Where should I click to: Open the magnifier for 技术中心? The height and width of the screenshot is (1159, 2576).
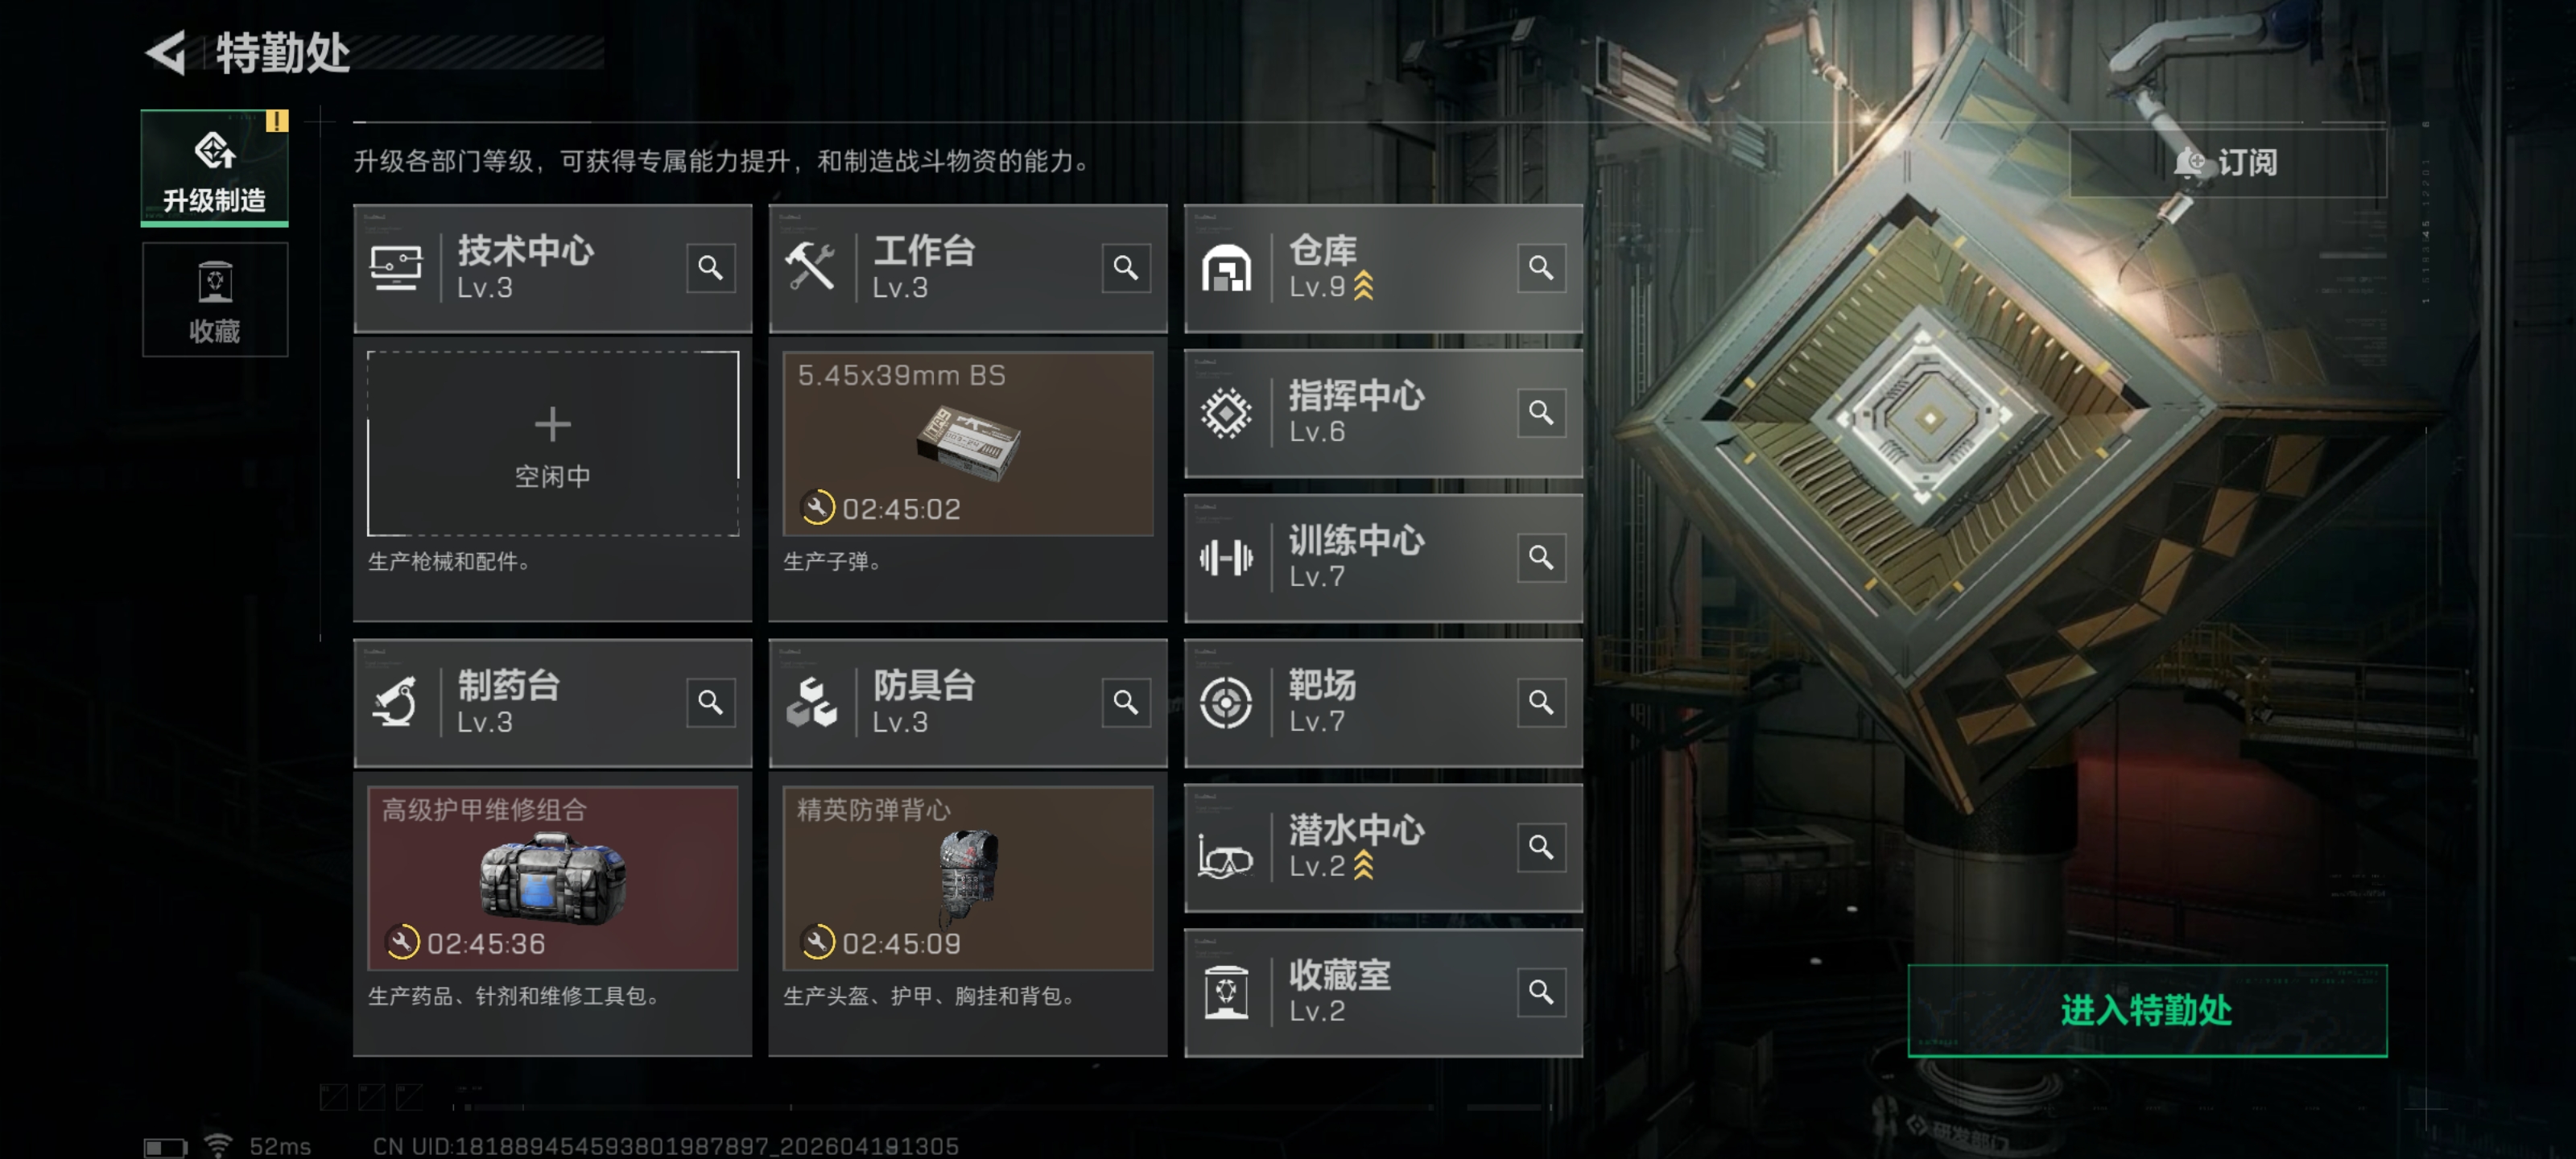coord(710,268)
